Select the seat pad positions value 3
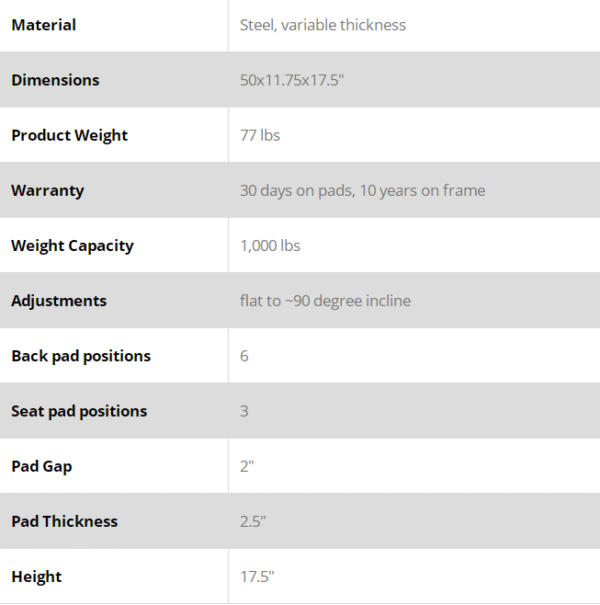 245,411
